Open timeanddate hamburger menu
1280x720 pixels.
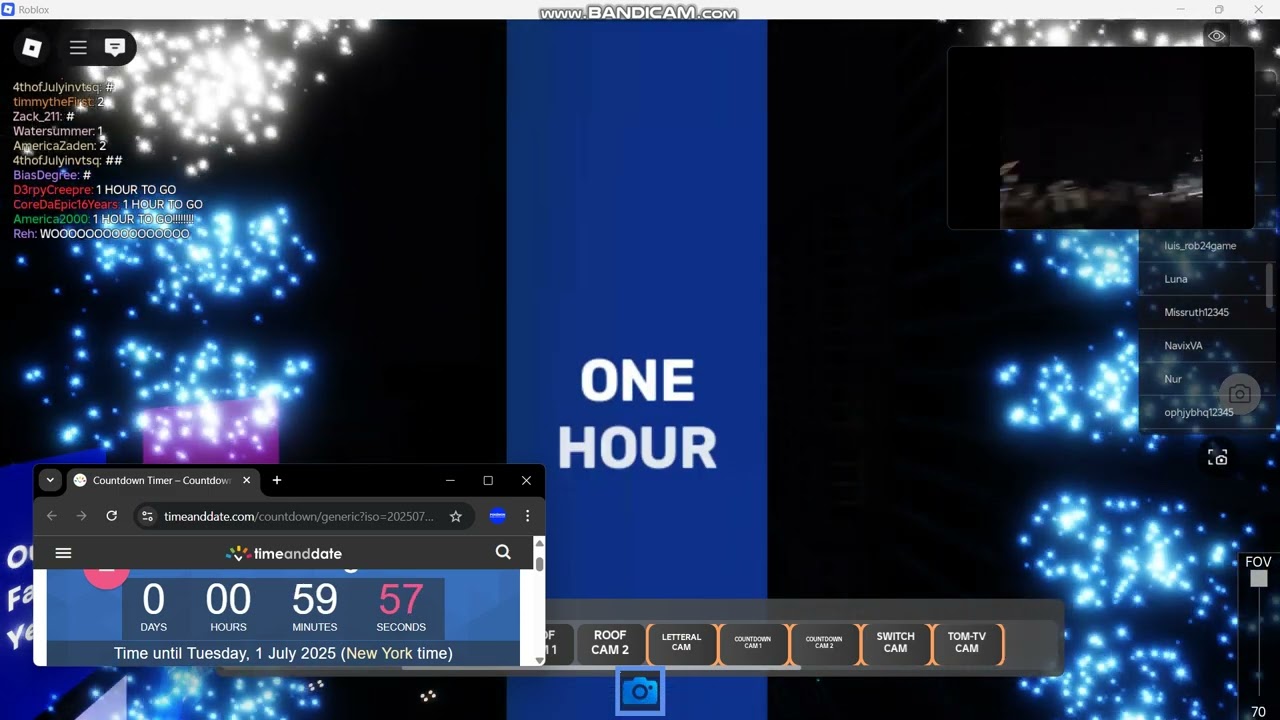(64, 553)
